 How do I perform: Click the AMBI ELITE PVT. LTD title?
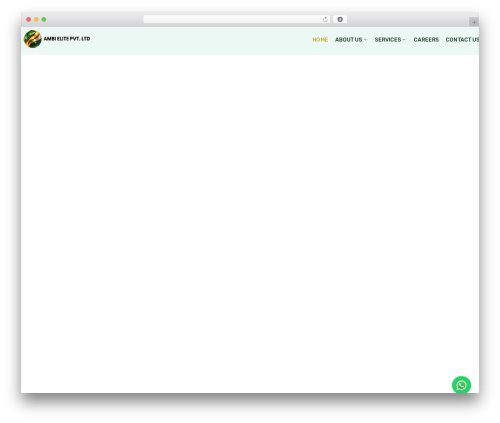click(x=67, y=39)
